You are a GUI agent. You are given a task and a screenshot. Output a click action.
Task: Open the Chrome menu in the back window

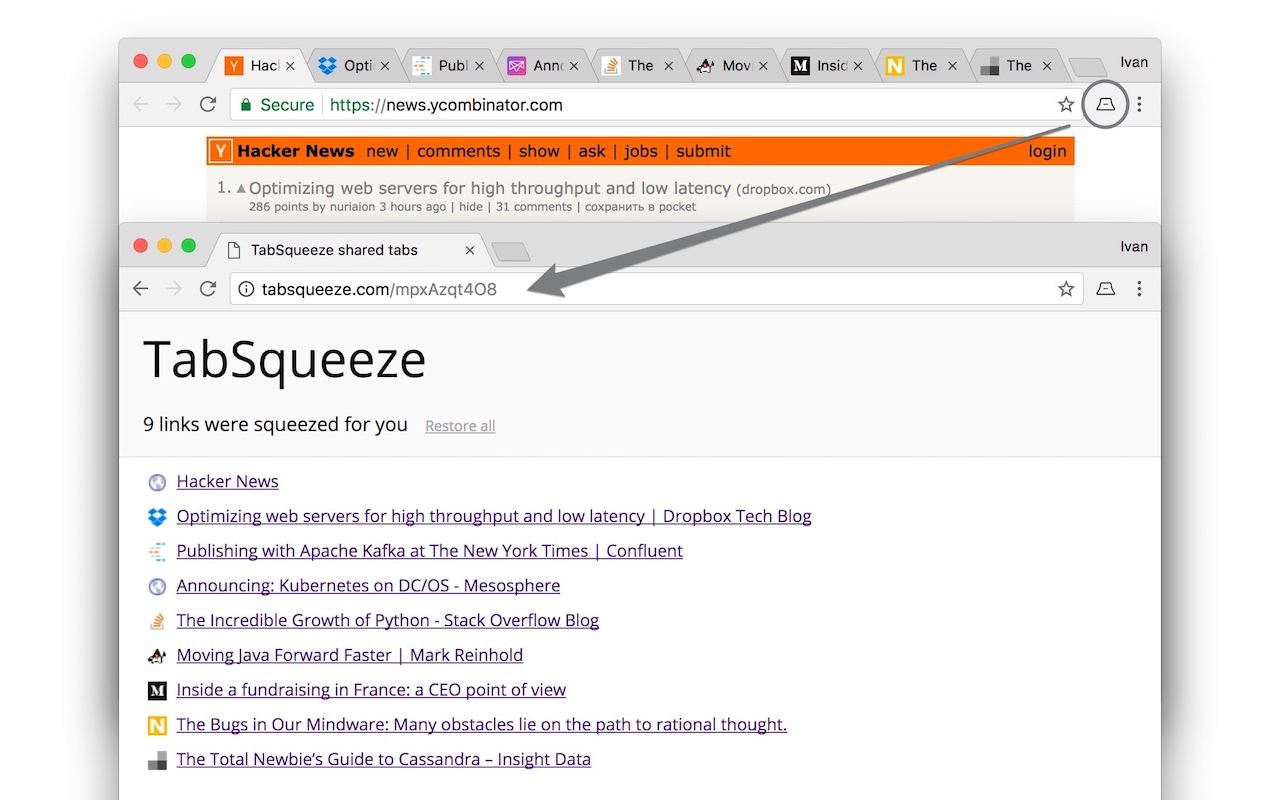pos(1139,104)
